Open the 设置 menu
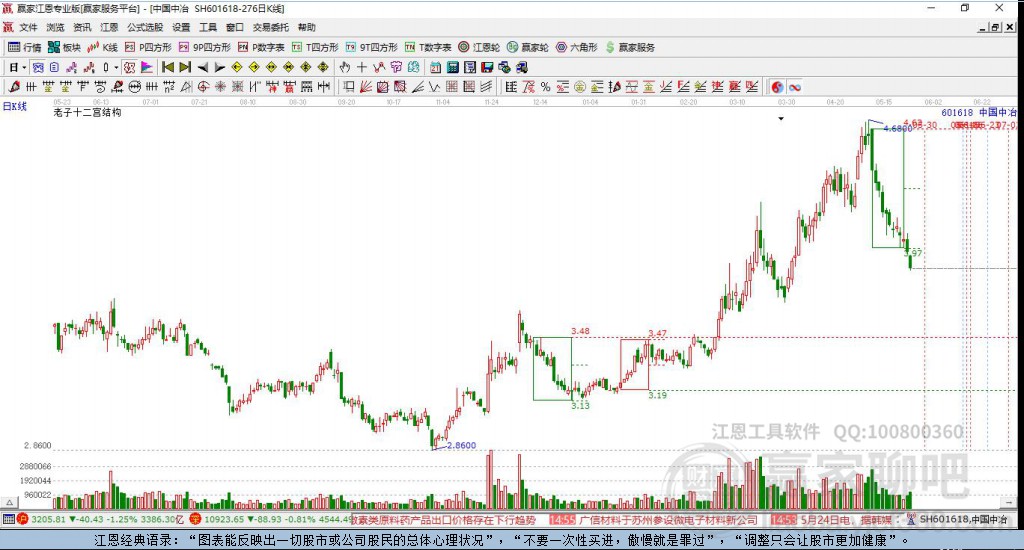The image size is (1024, 550). coord(181,27)
